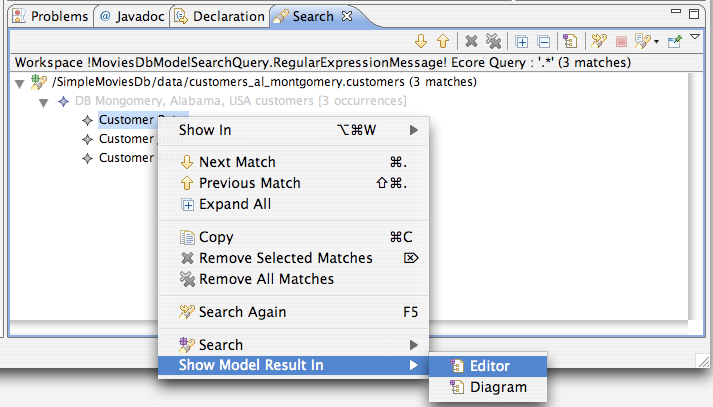Select the Search tab

313,16
